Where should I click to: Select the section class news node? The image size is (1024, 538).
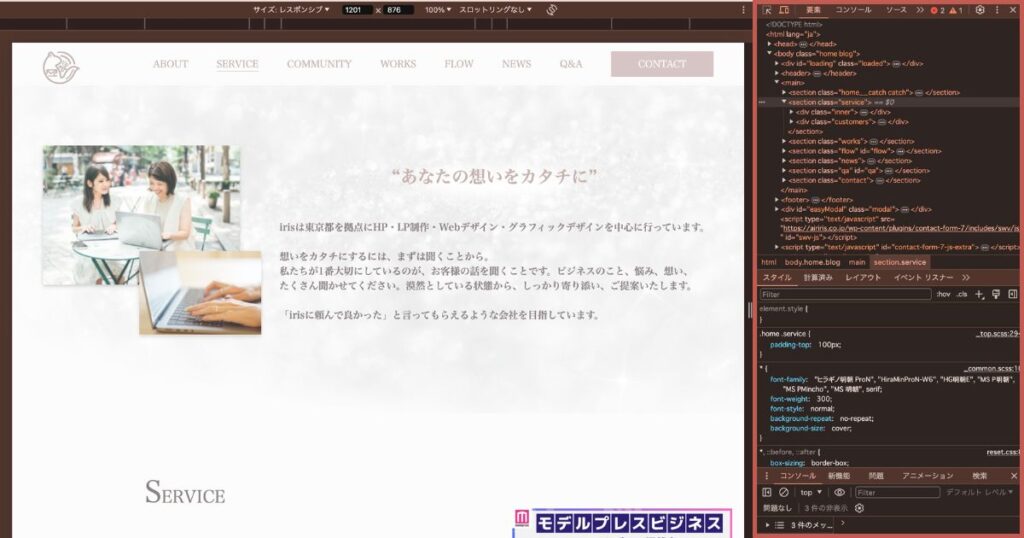(850, 161)
